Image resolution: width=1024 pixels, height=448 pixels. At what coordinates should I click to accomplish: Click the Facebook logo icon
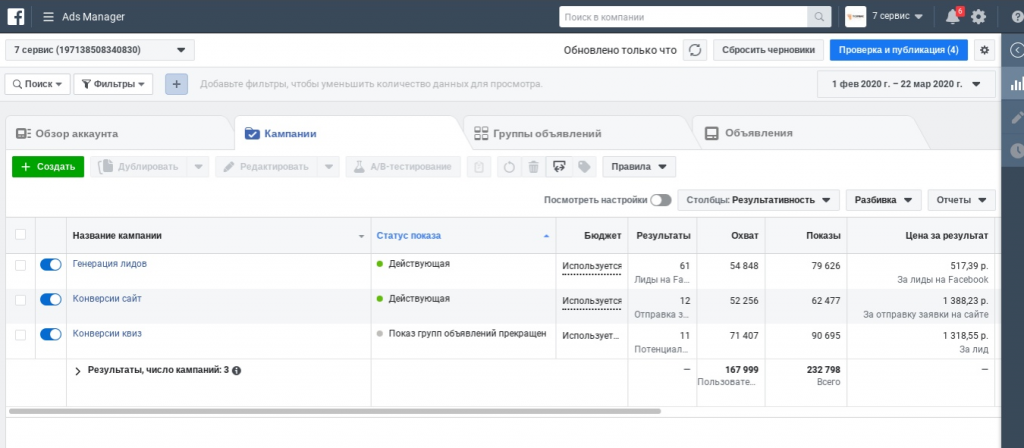(16, 16)
